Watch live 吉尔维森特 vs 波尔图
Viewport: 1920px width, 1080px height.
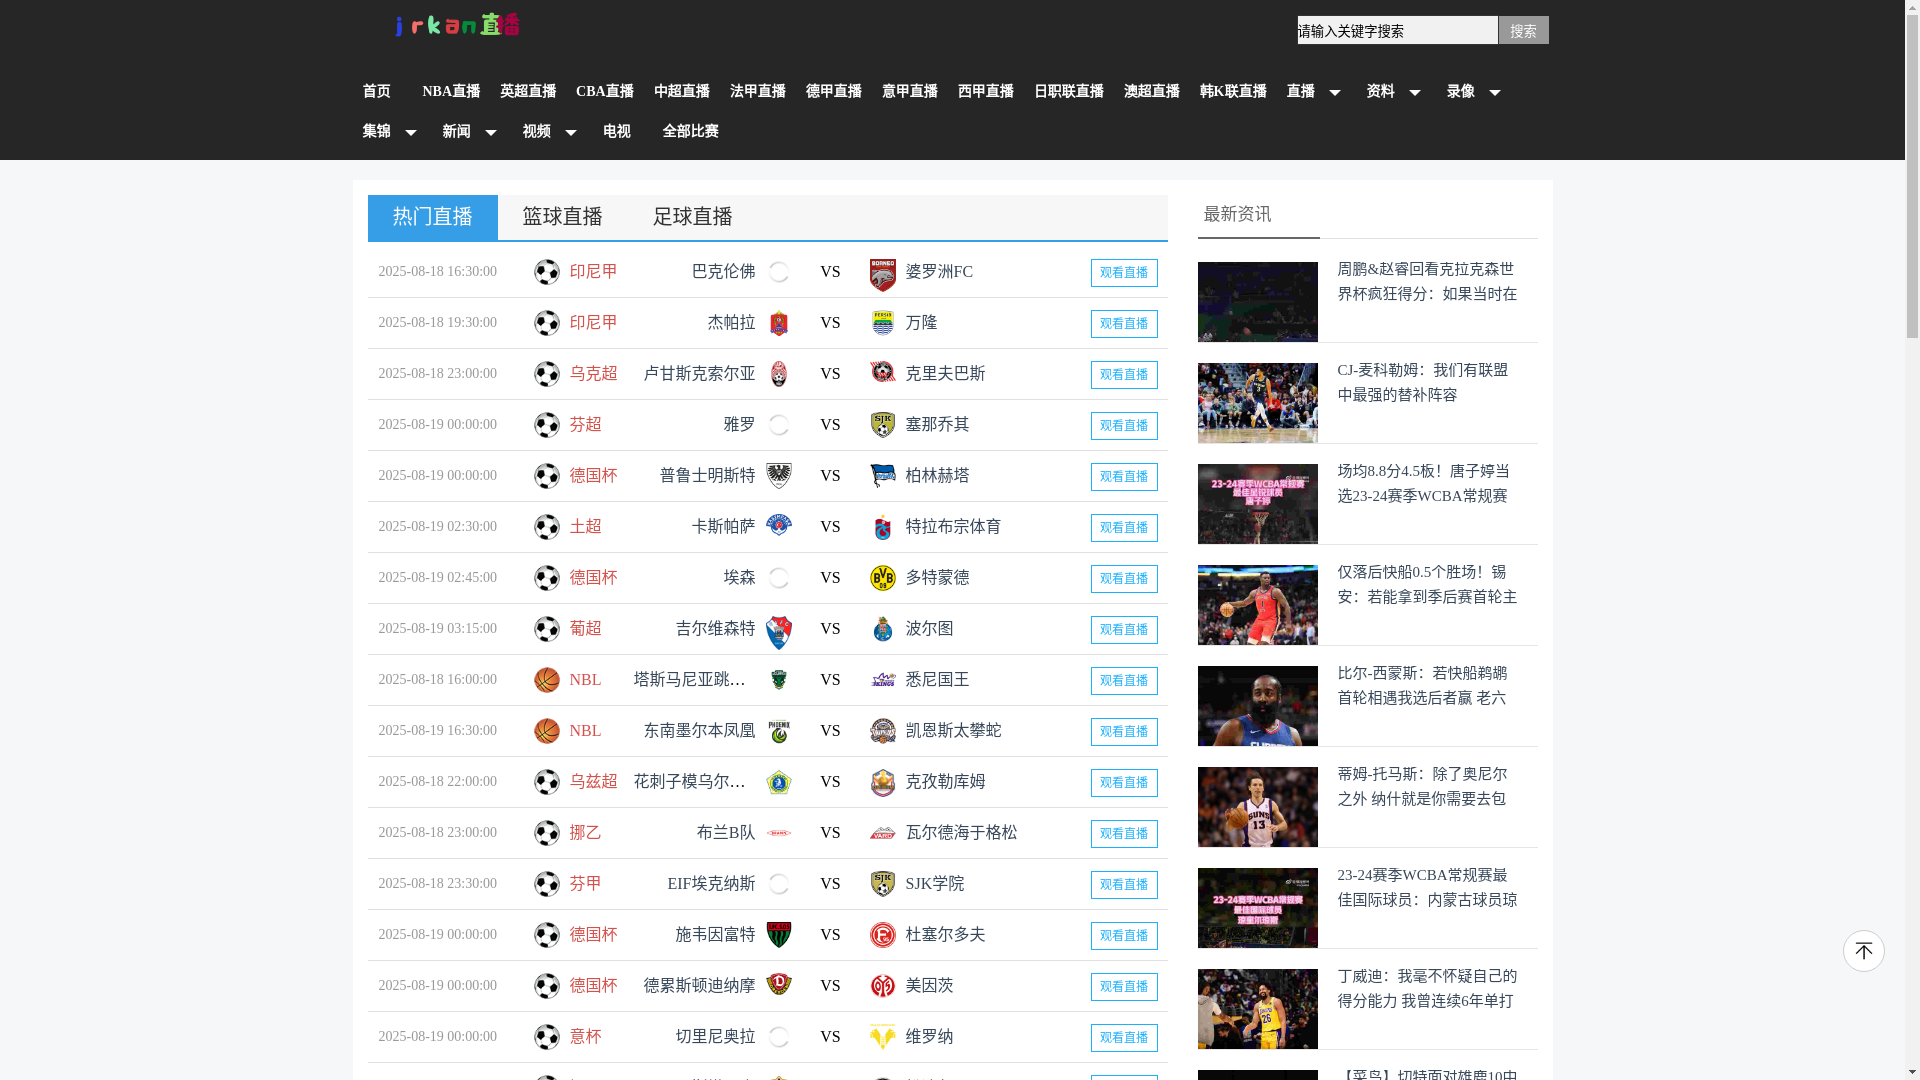tap(1124, 630)
